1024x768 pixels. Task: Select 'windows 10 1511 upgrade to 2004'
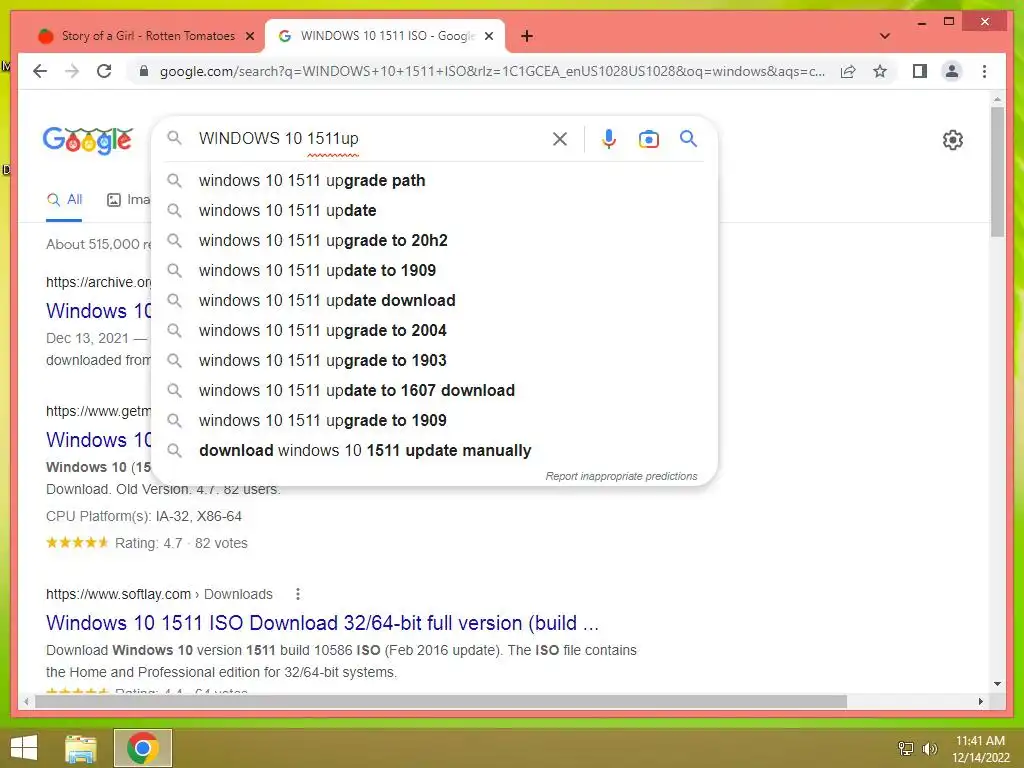pos(434,330)
